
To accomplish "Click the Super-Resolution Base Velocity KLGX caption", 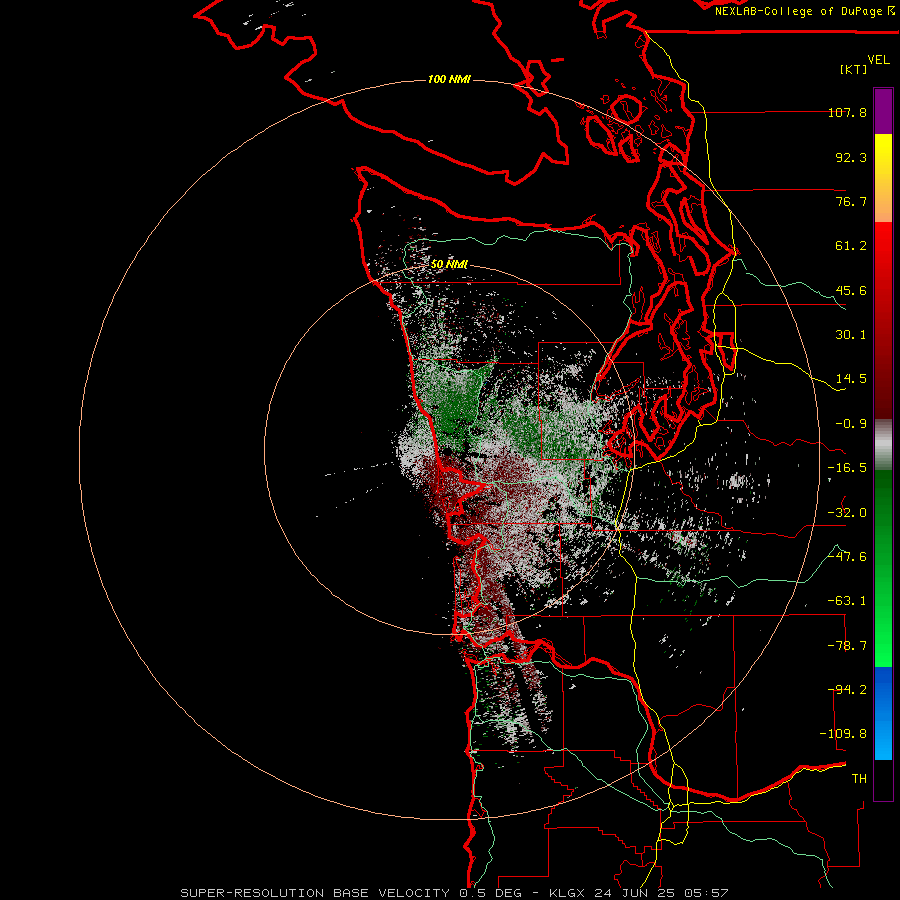I will (454, 893).
